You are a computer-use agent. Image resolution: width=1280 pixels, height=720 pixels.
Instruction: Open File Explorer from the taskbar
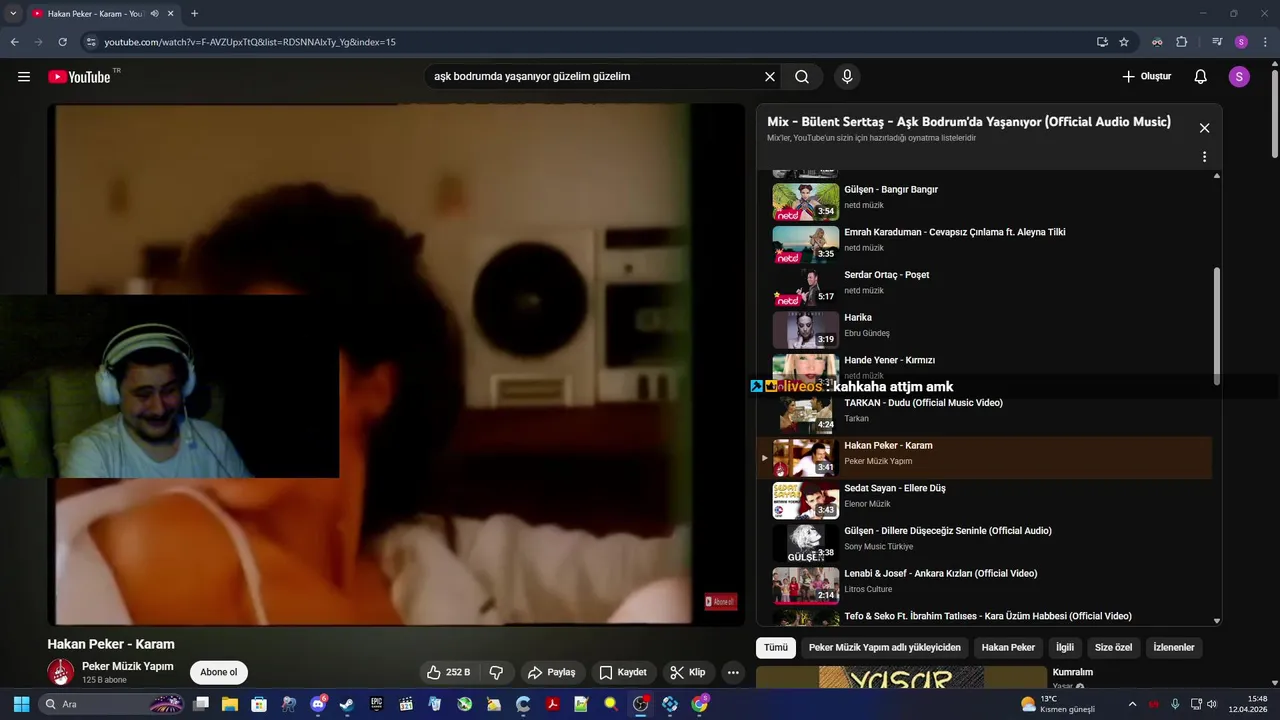pos(229,704)
